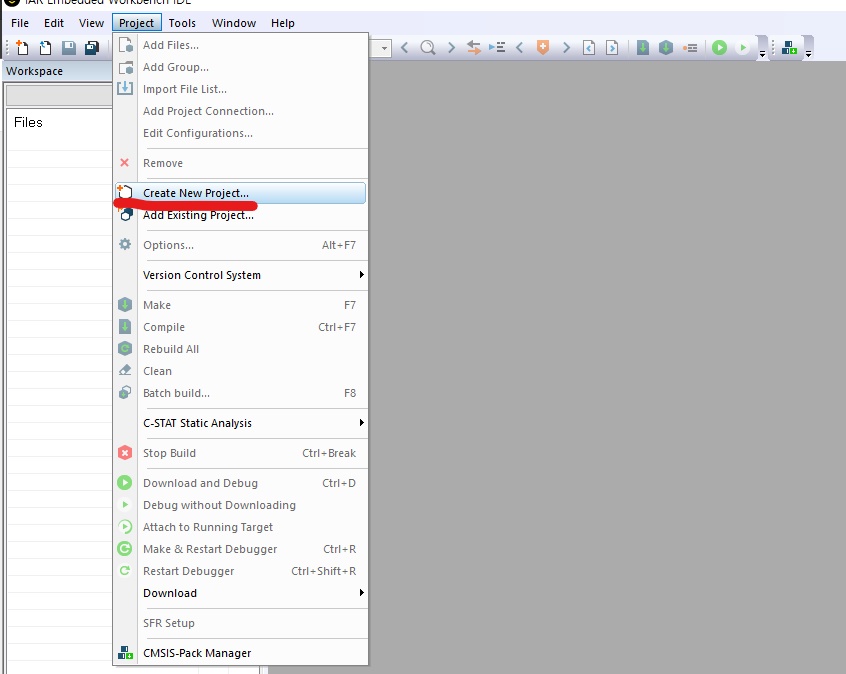Click the Previous Bookmark arrow icon
The width and height of the screenshot is (846, 674).
pos(520,47)
